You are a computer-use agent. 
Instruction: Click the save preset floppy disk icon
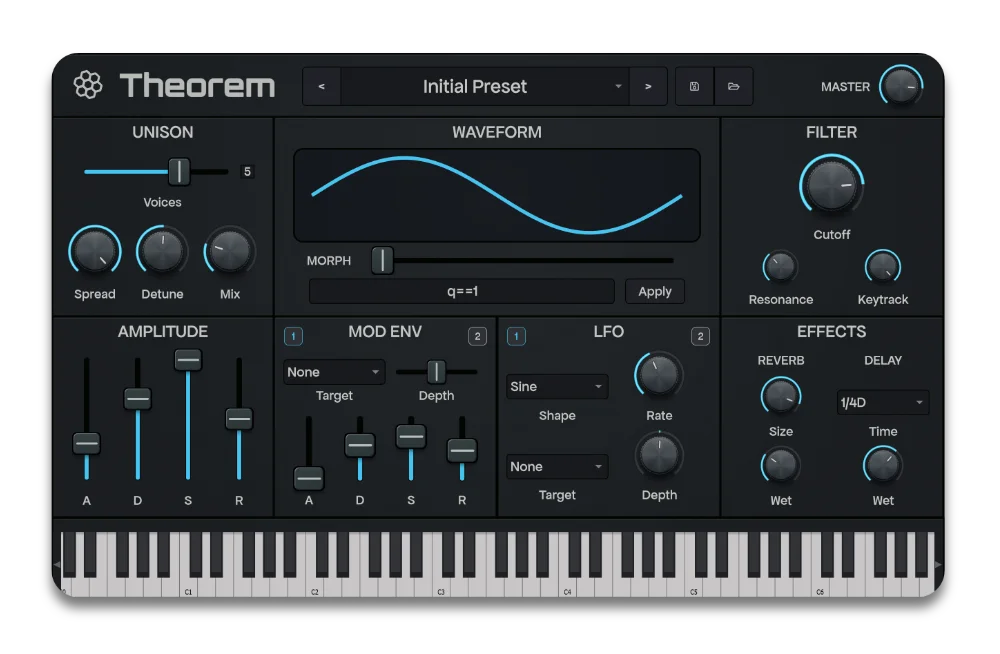coord(694,87)
